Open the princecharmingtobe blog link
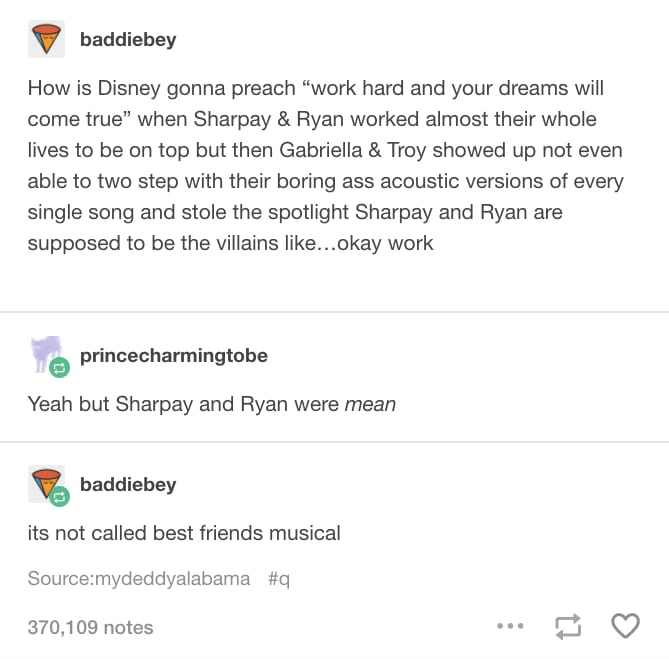 click(x=174, y=356)
